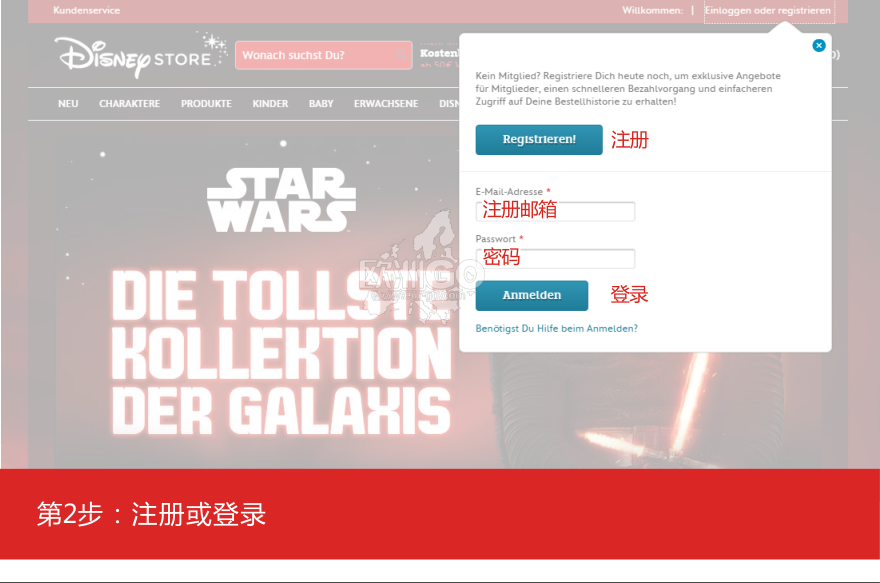Open the Benötigst Du Hilfe beim Anmelden link
Screen dimensions: 880x583
pos(556,328)
